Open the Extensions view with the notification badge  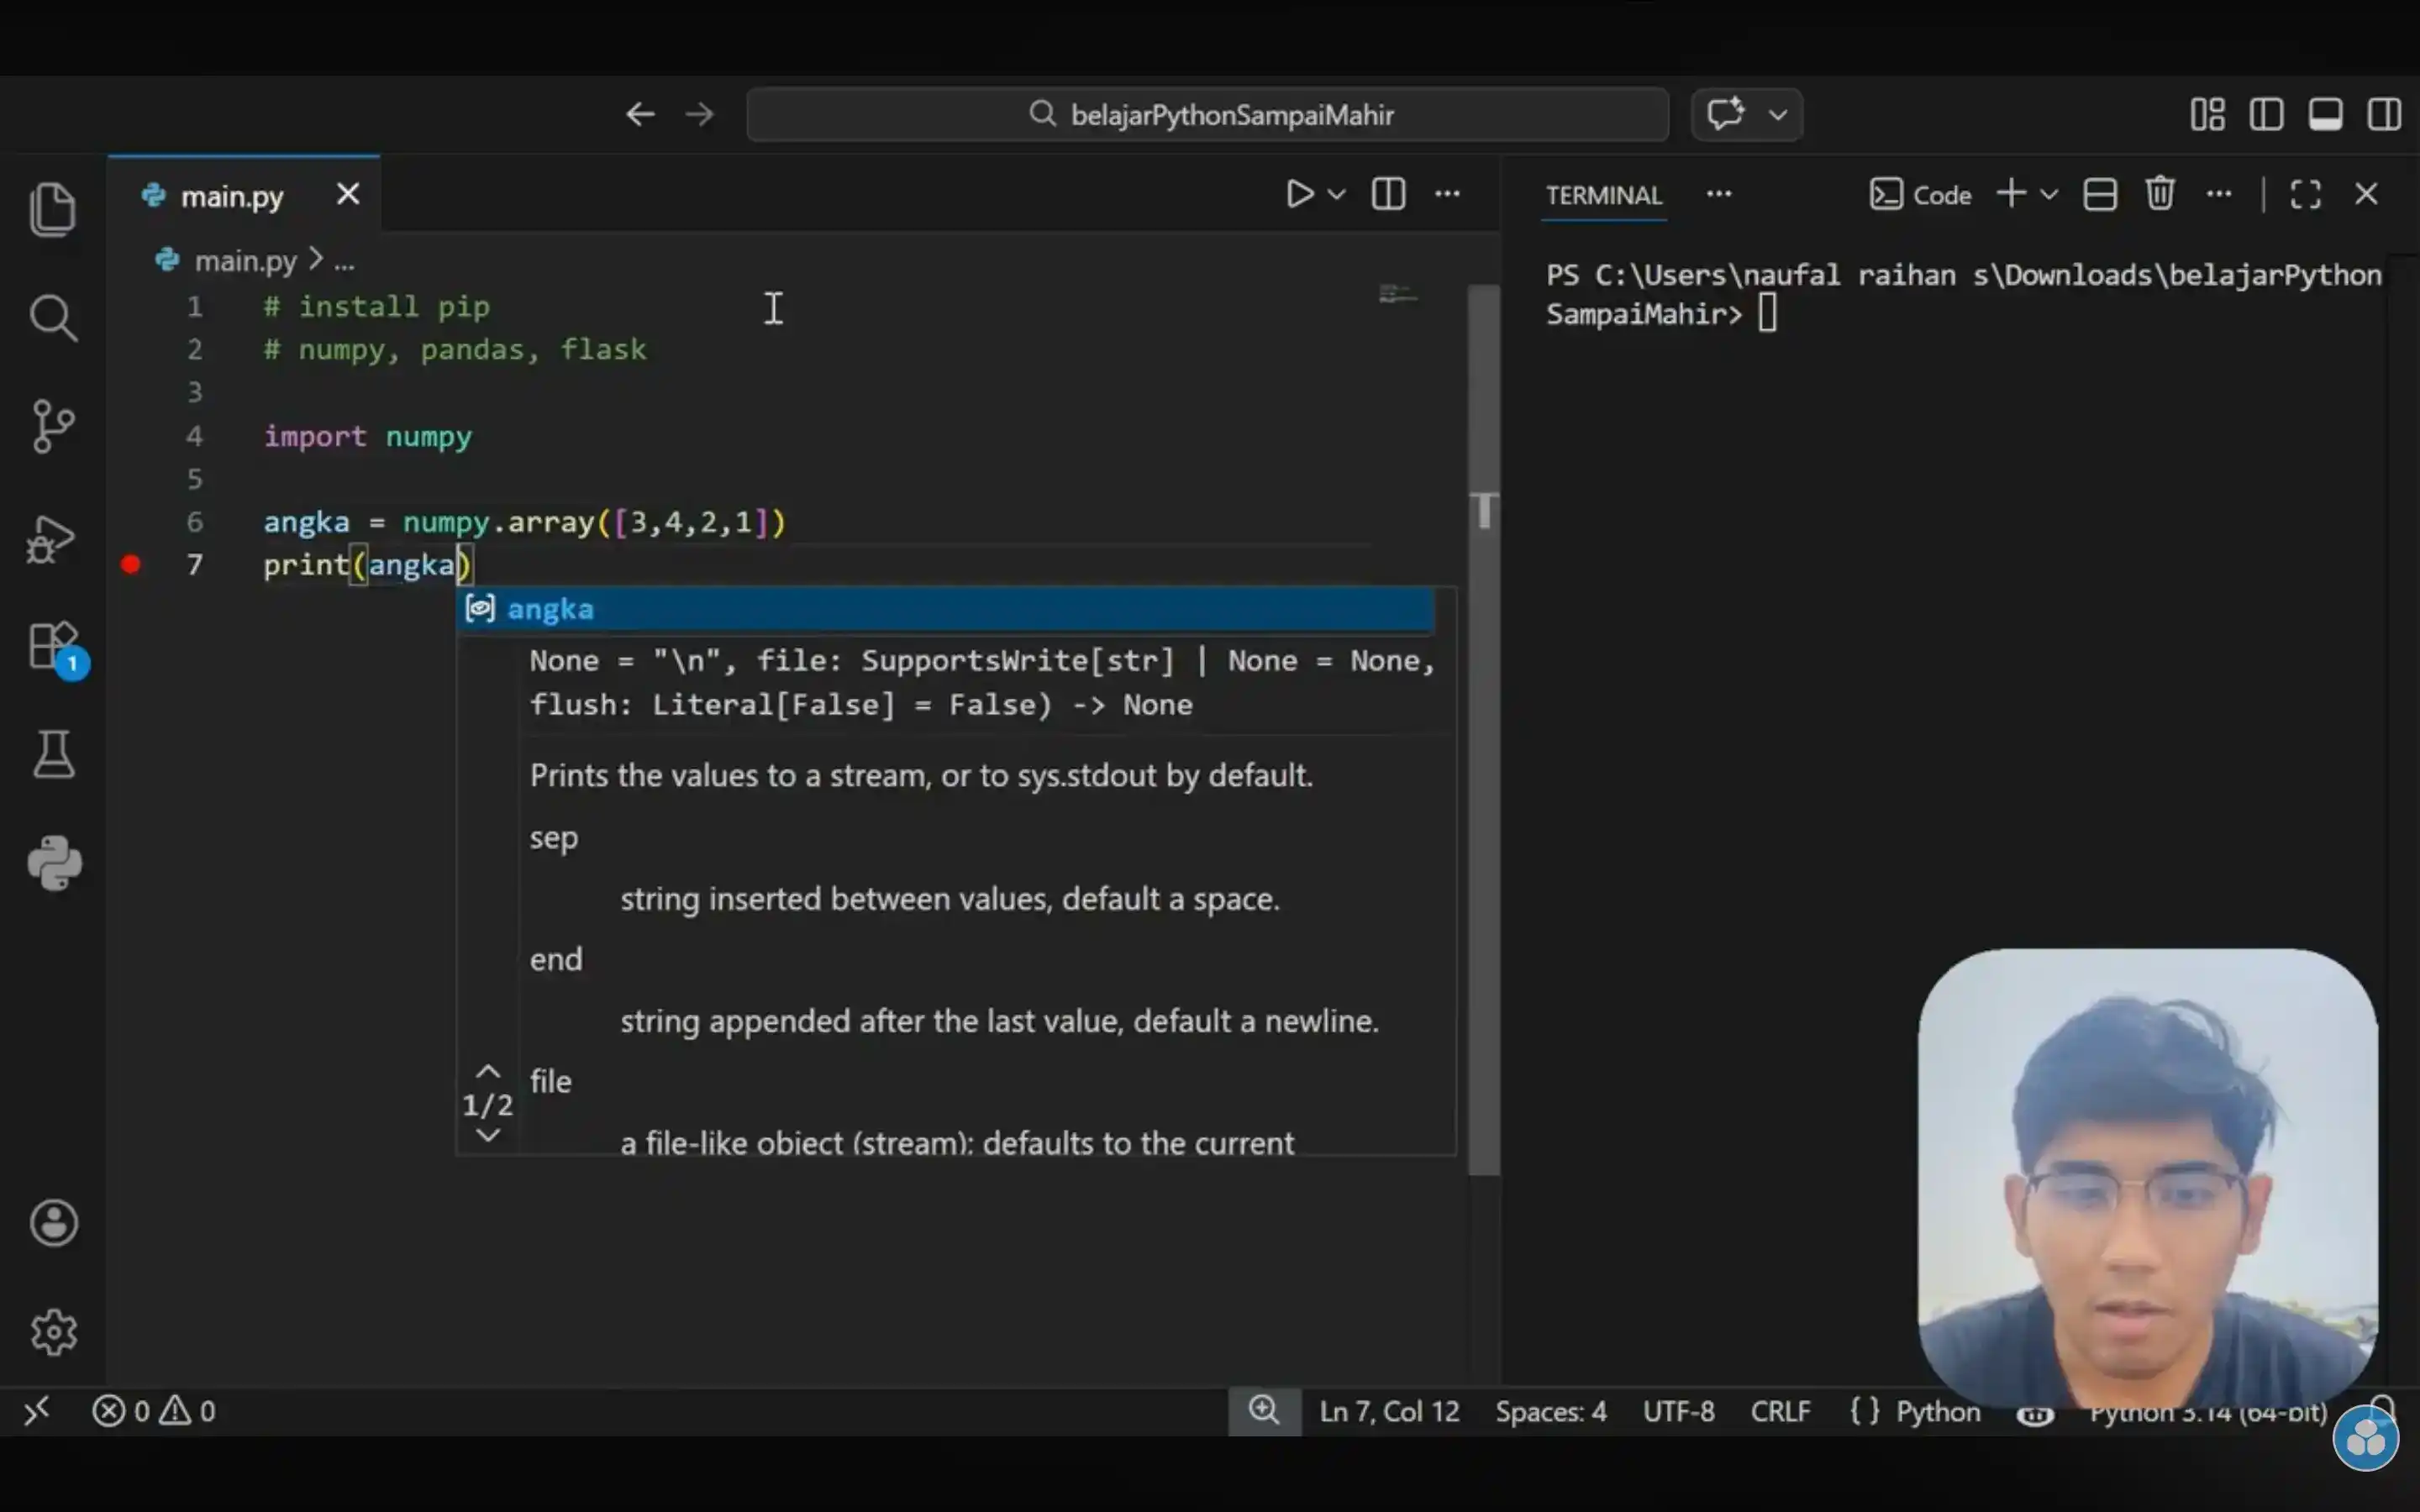[54, 648]
